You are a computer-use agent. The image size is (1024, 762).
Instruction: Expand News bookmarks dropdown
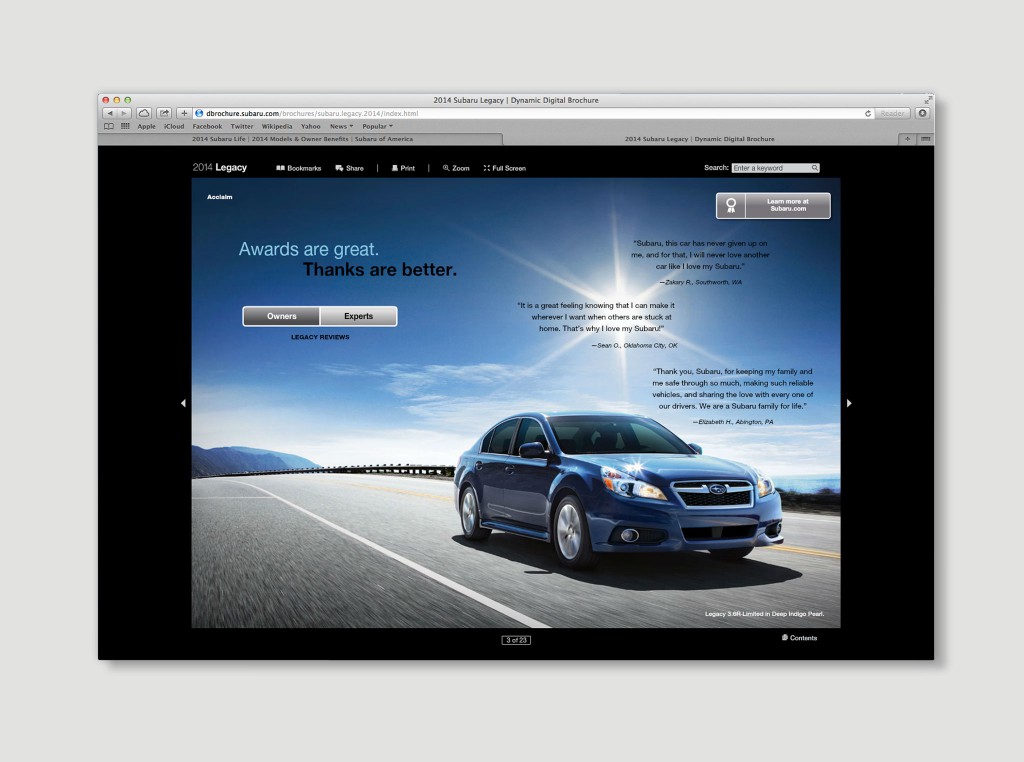[x=341, y=127]
